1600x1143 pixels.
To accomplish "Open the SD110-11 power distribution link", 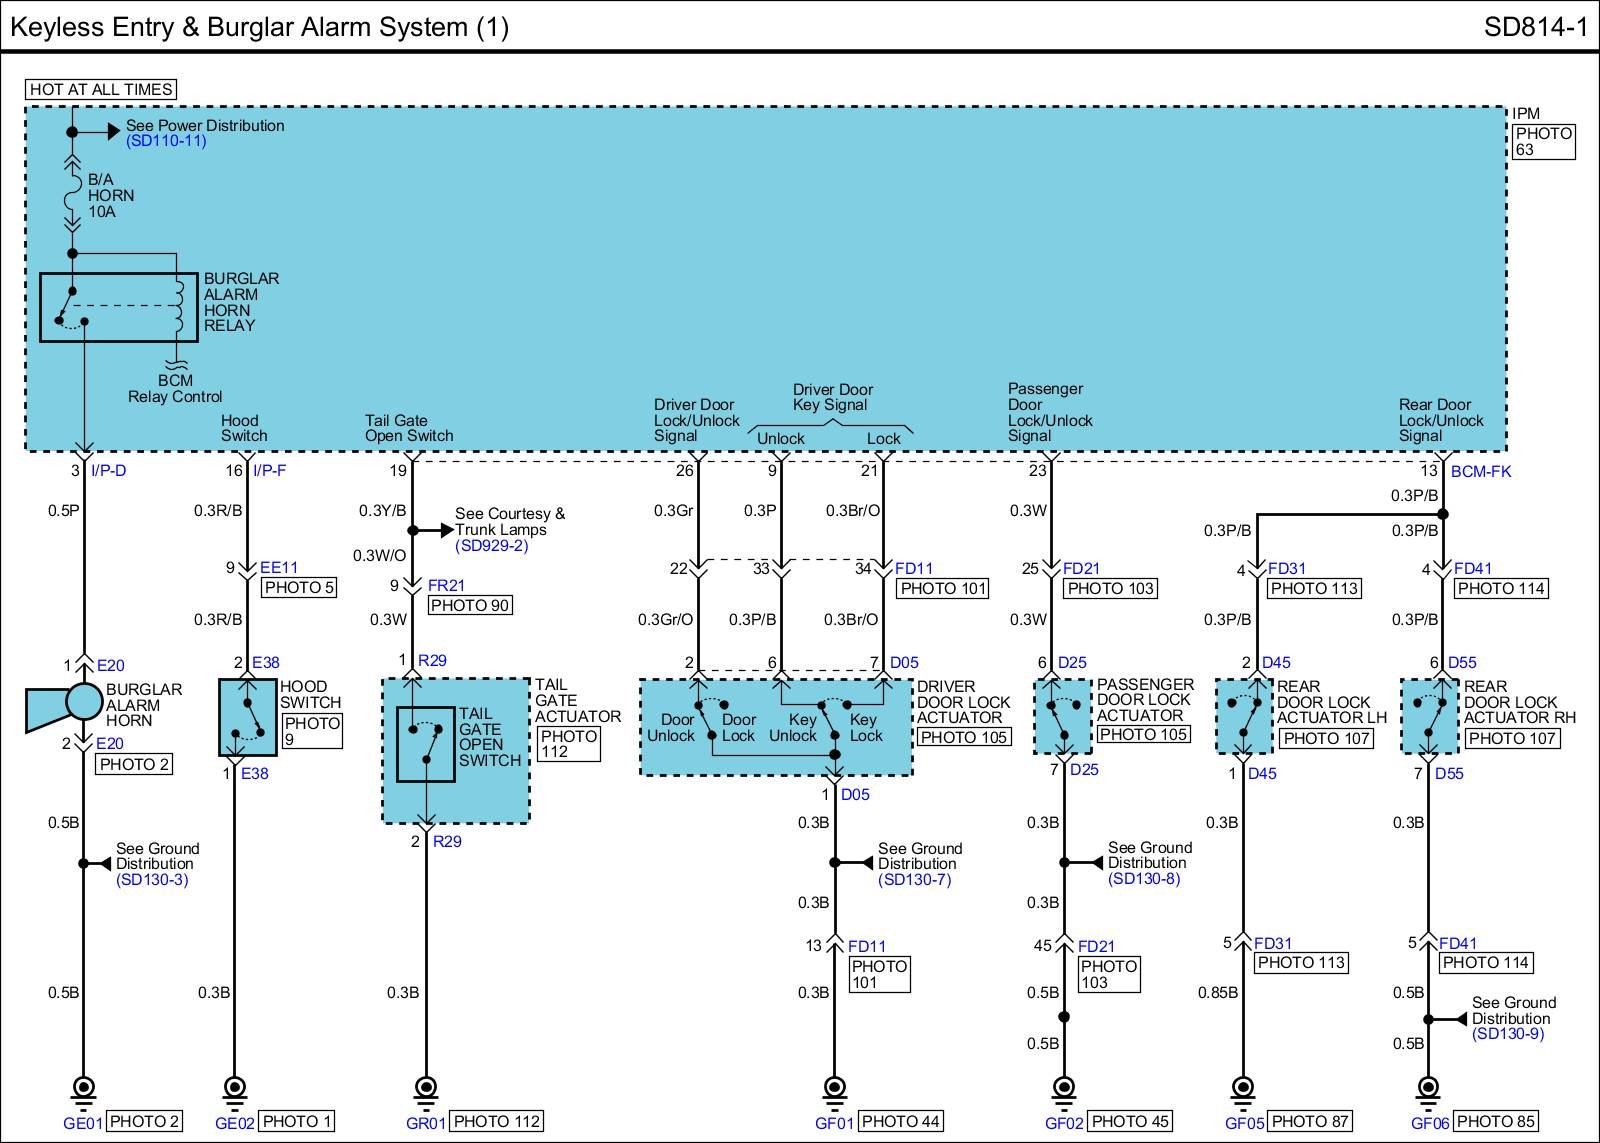I will pyautogui.click(x=166, y=141).
